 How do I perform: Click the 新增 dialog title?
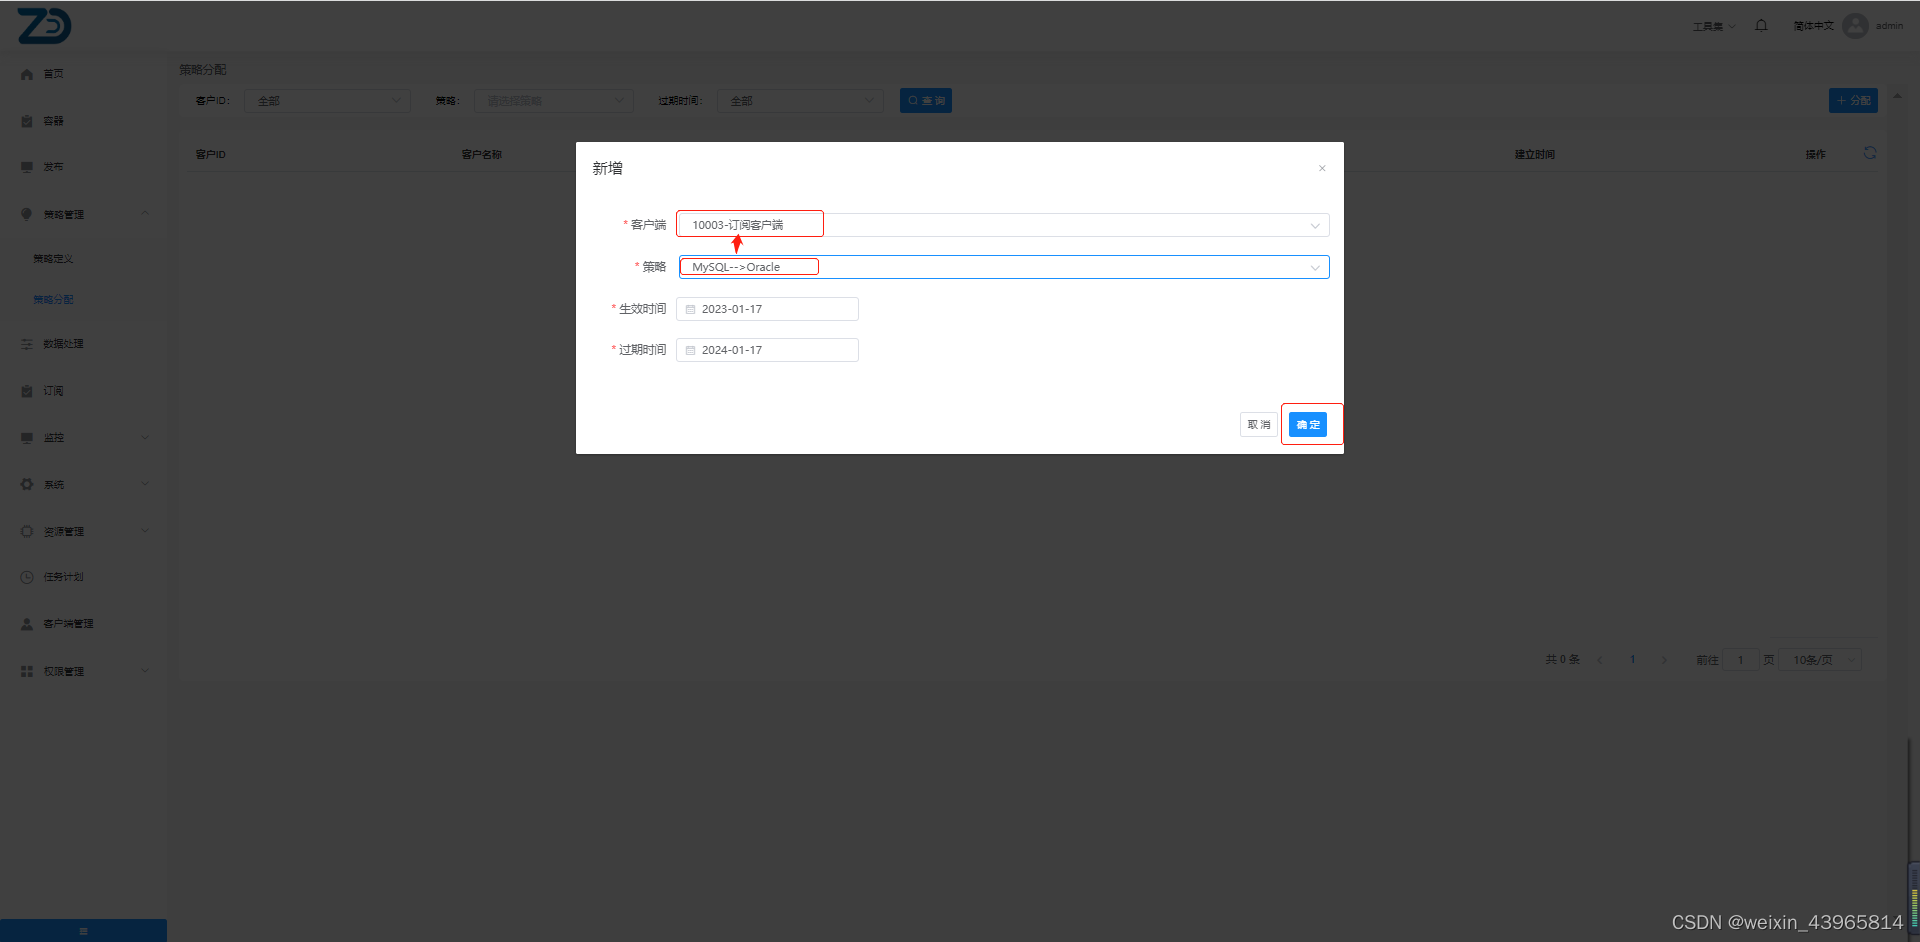coord(607,168)
